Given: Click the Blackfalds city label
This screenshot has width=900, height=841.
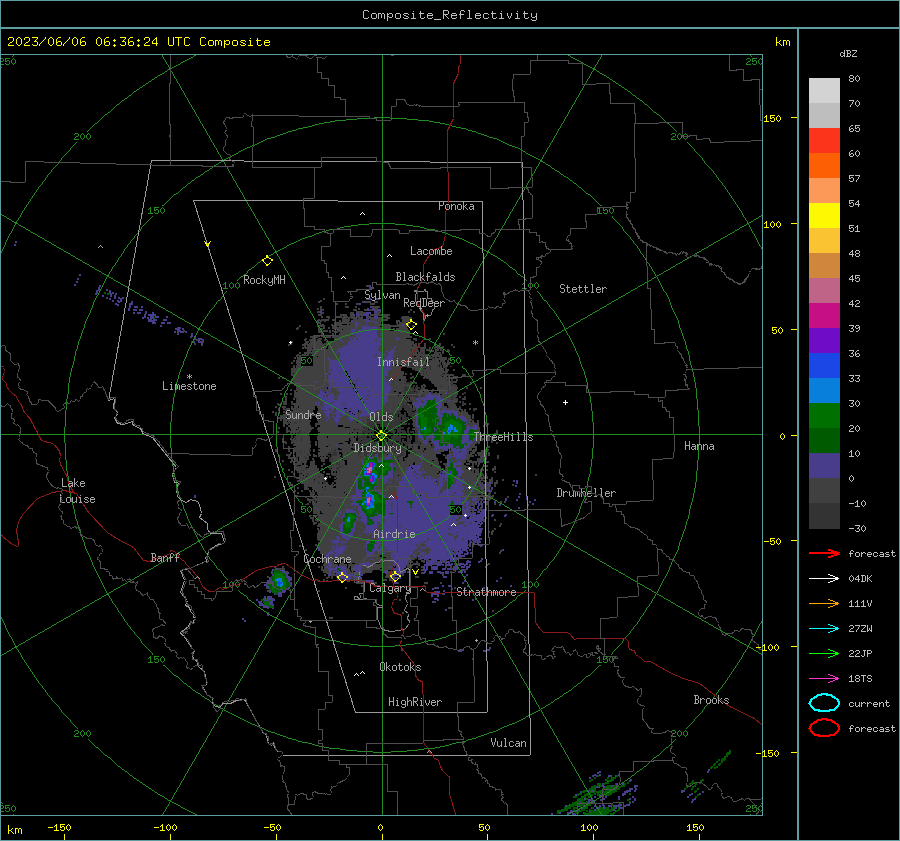Looking at the screenshot, I should coord(425,277).
